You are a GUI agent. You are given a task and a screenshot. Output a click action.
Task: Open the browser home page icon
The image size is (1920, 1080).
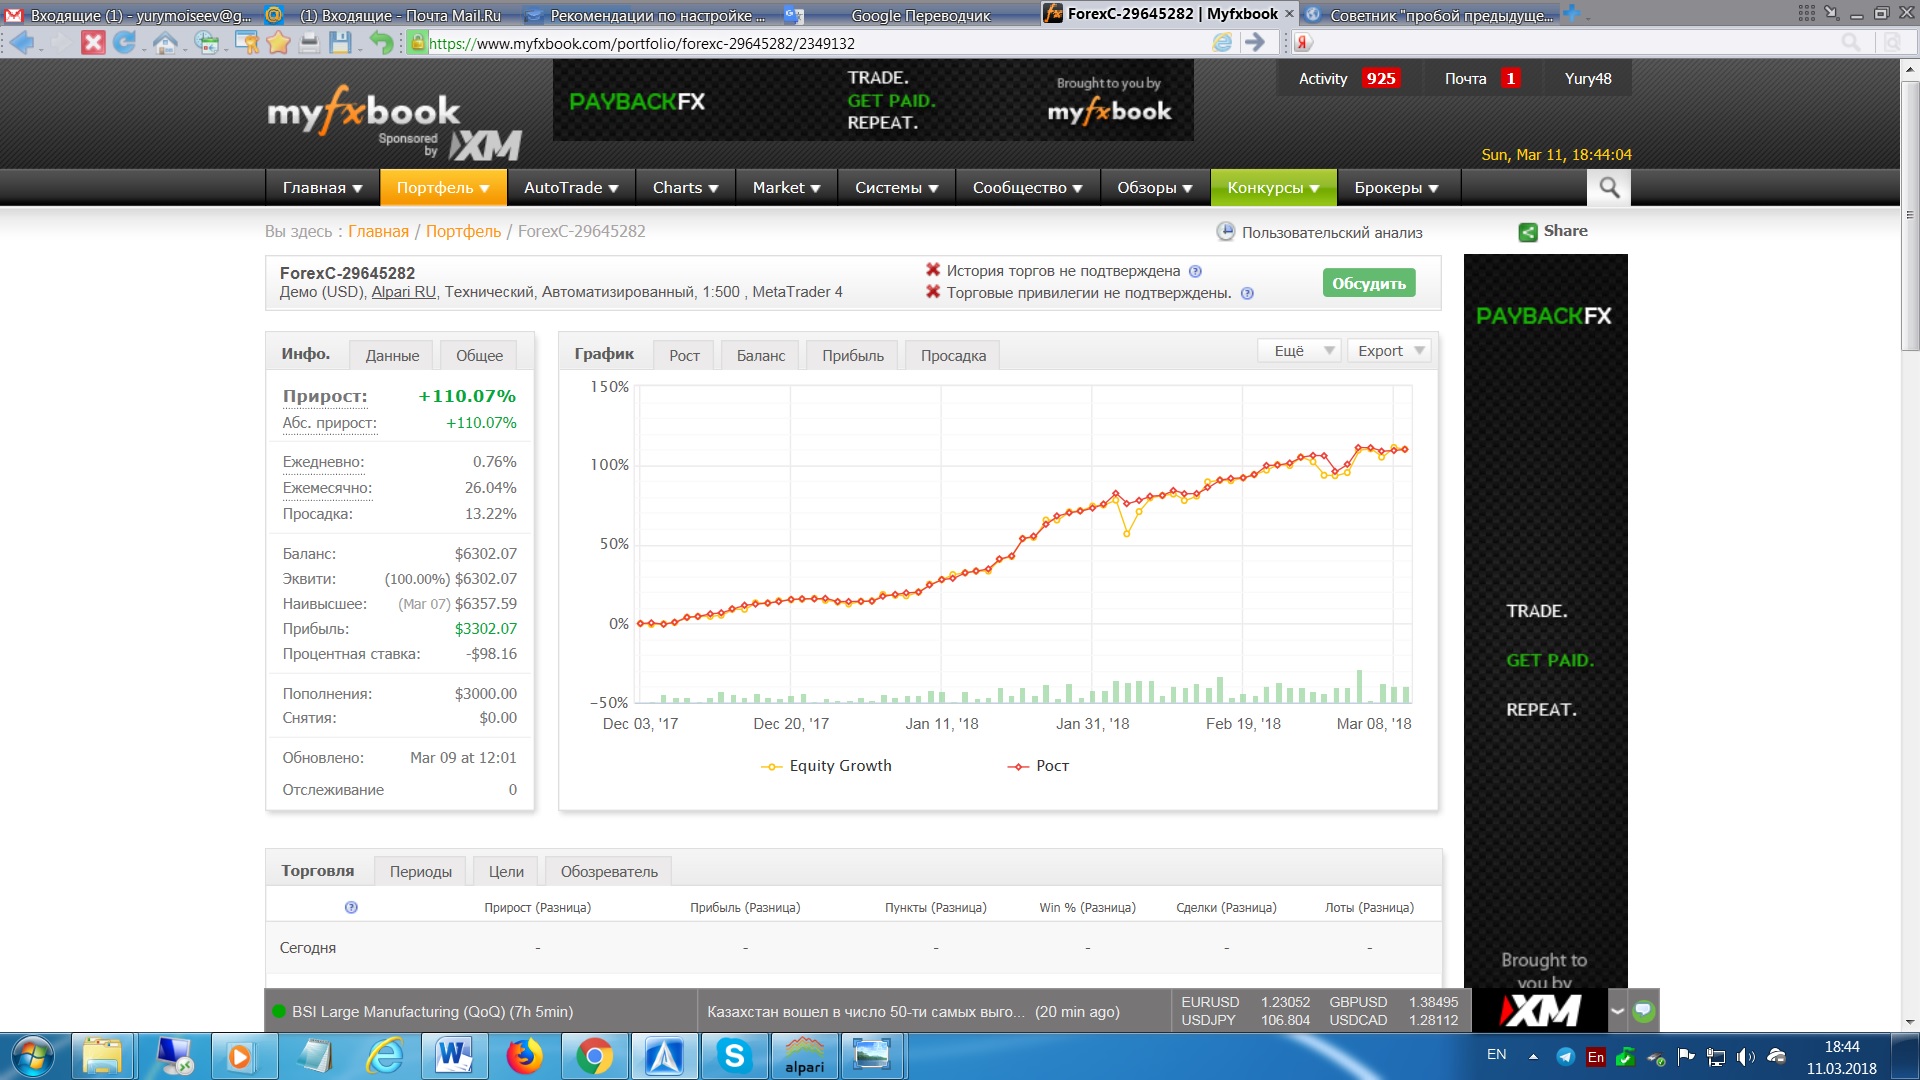pos(165,43)
